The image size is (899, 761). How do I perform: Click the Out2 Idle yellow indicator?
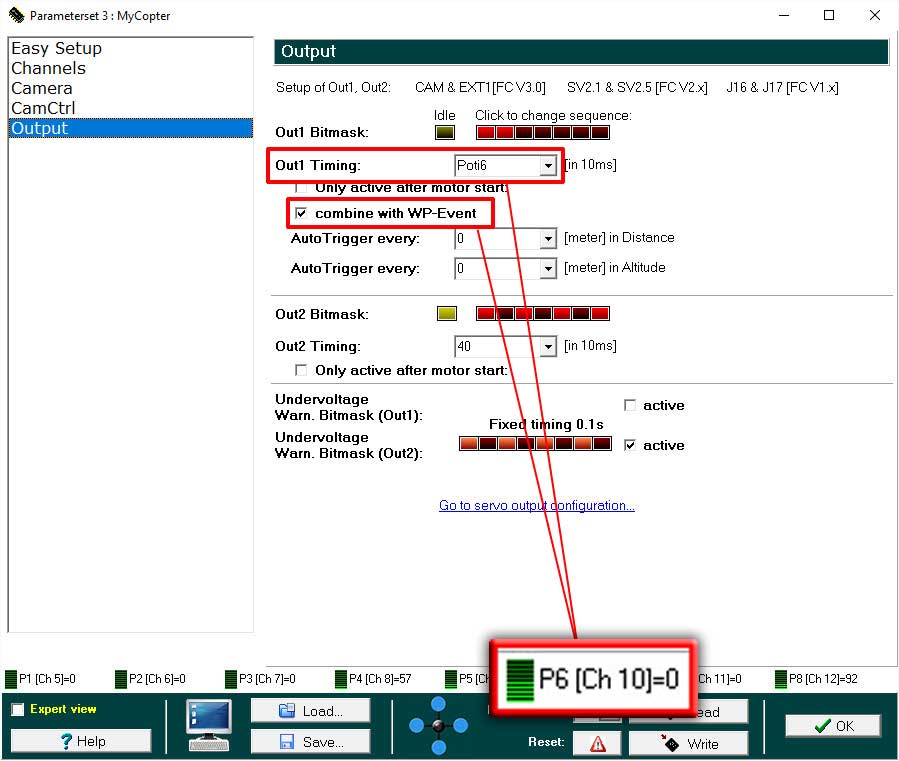(x=447, y=314)
